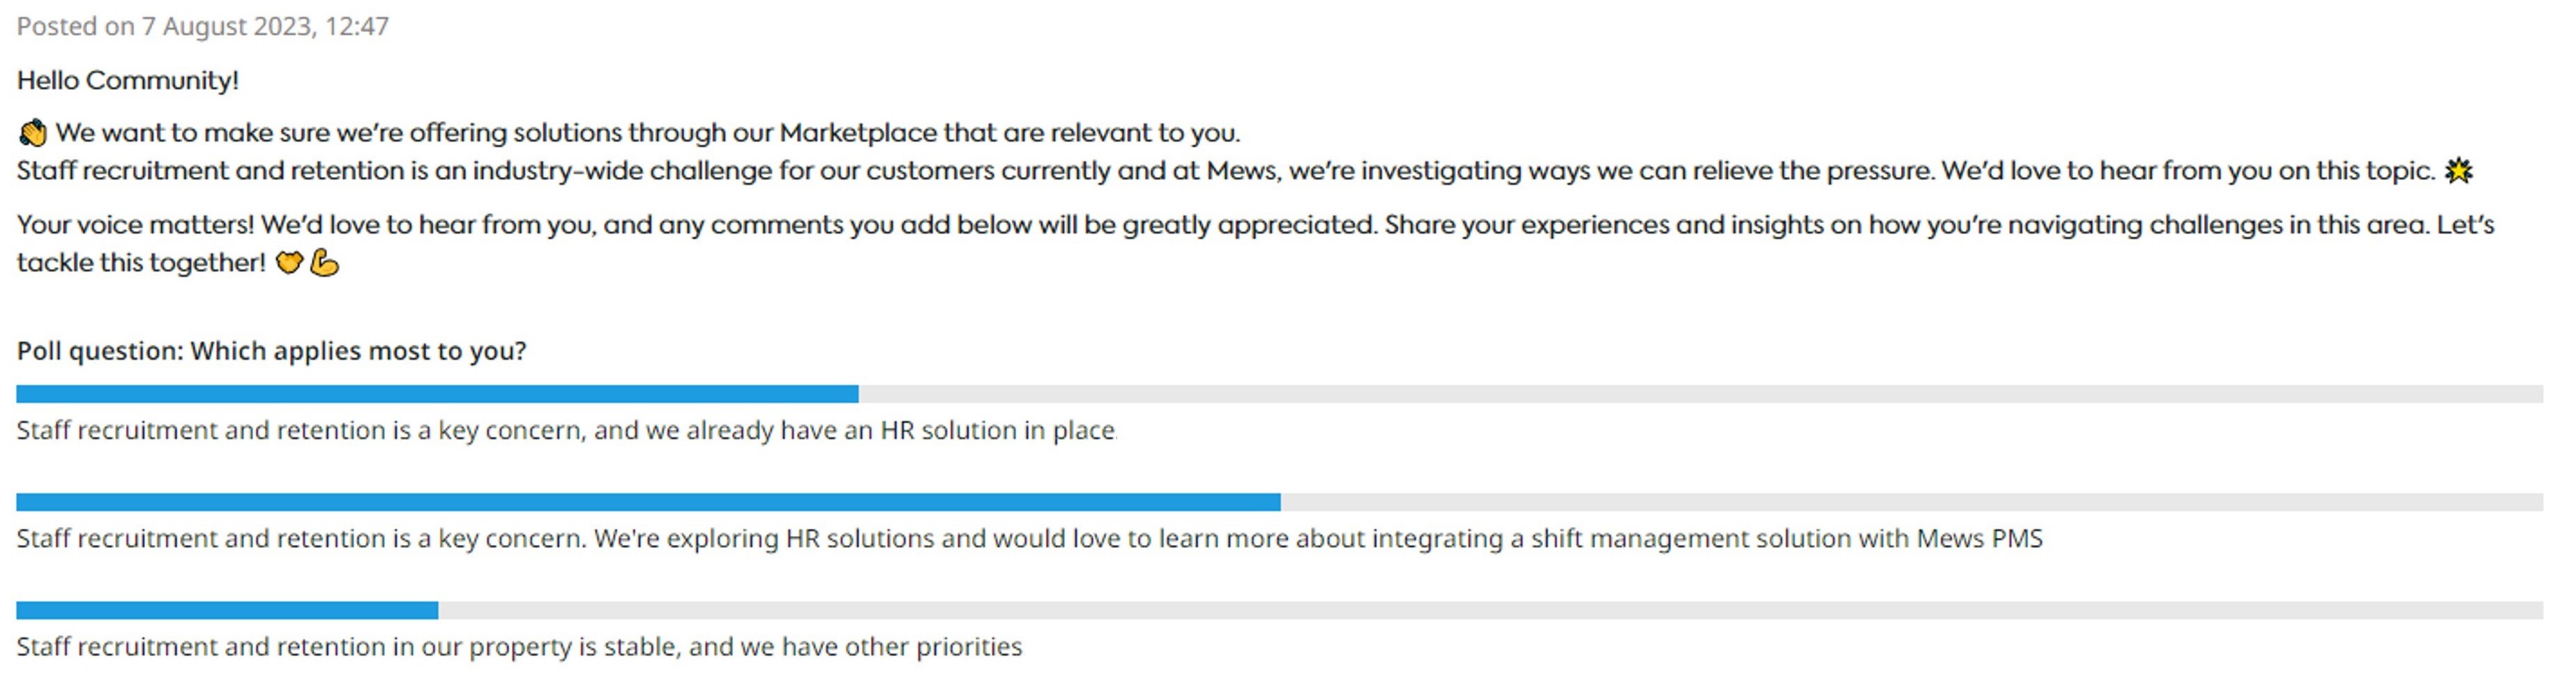The height and width of the screenshot is (688, 2576).
Task: Click the 'Poll question: Which applies most to you?' heading
Action: [x=271, y=351]
